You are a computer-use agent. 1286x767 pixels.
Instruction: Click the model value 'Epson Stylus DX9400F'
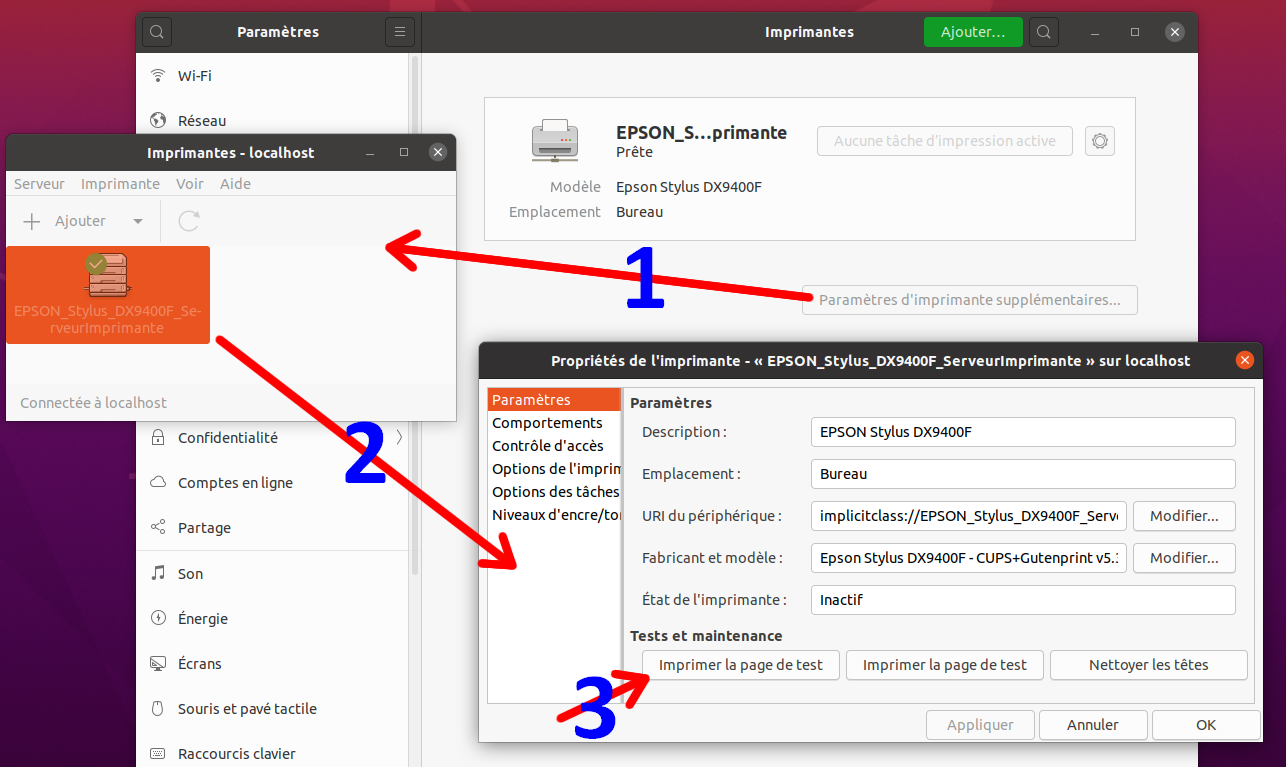[689, 187]
